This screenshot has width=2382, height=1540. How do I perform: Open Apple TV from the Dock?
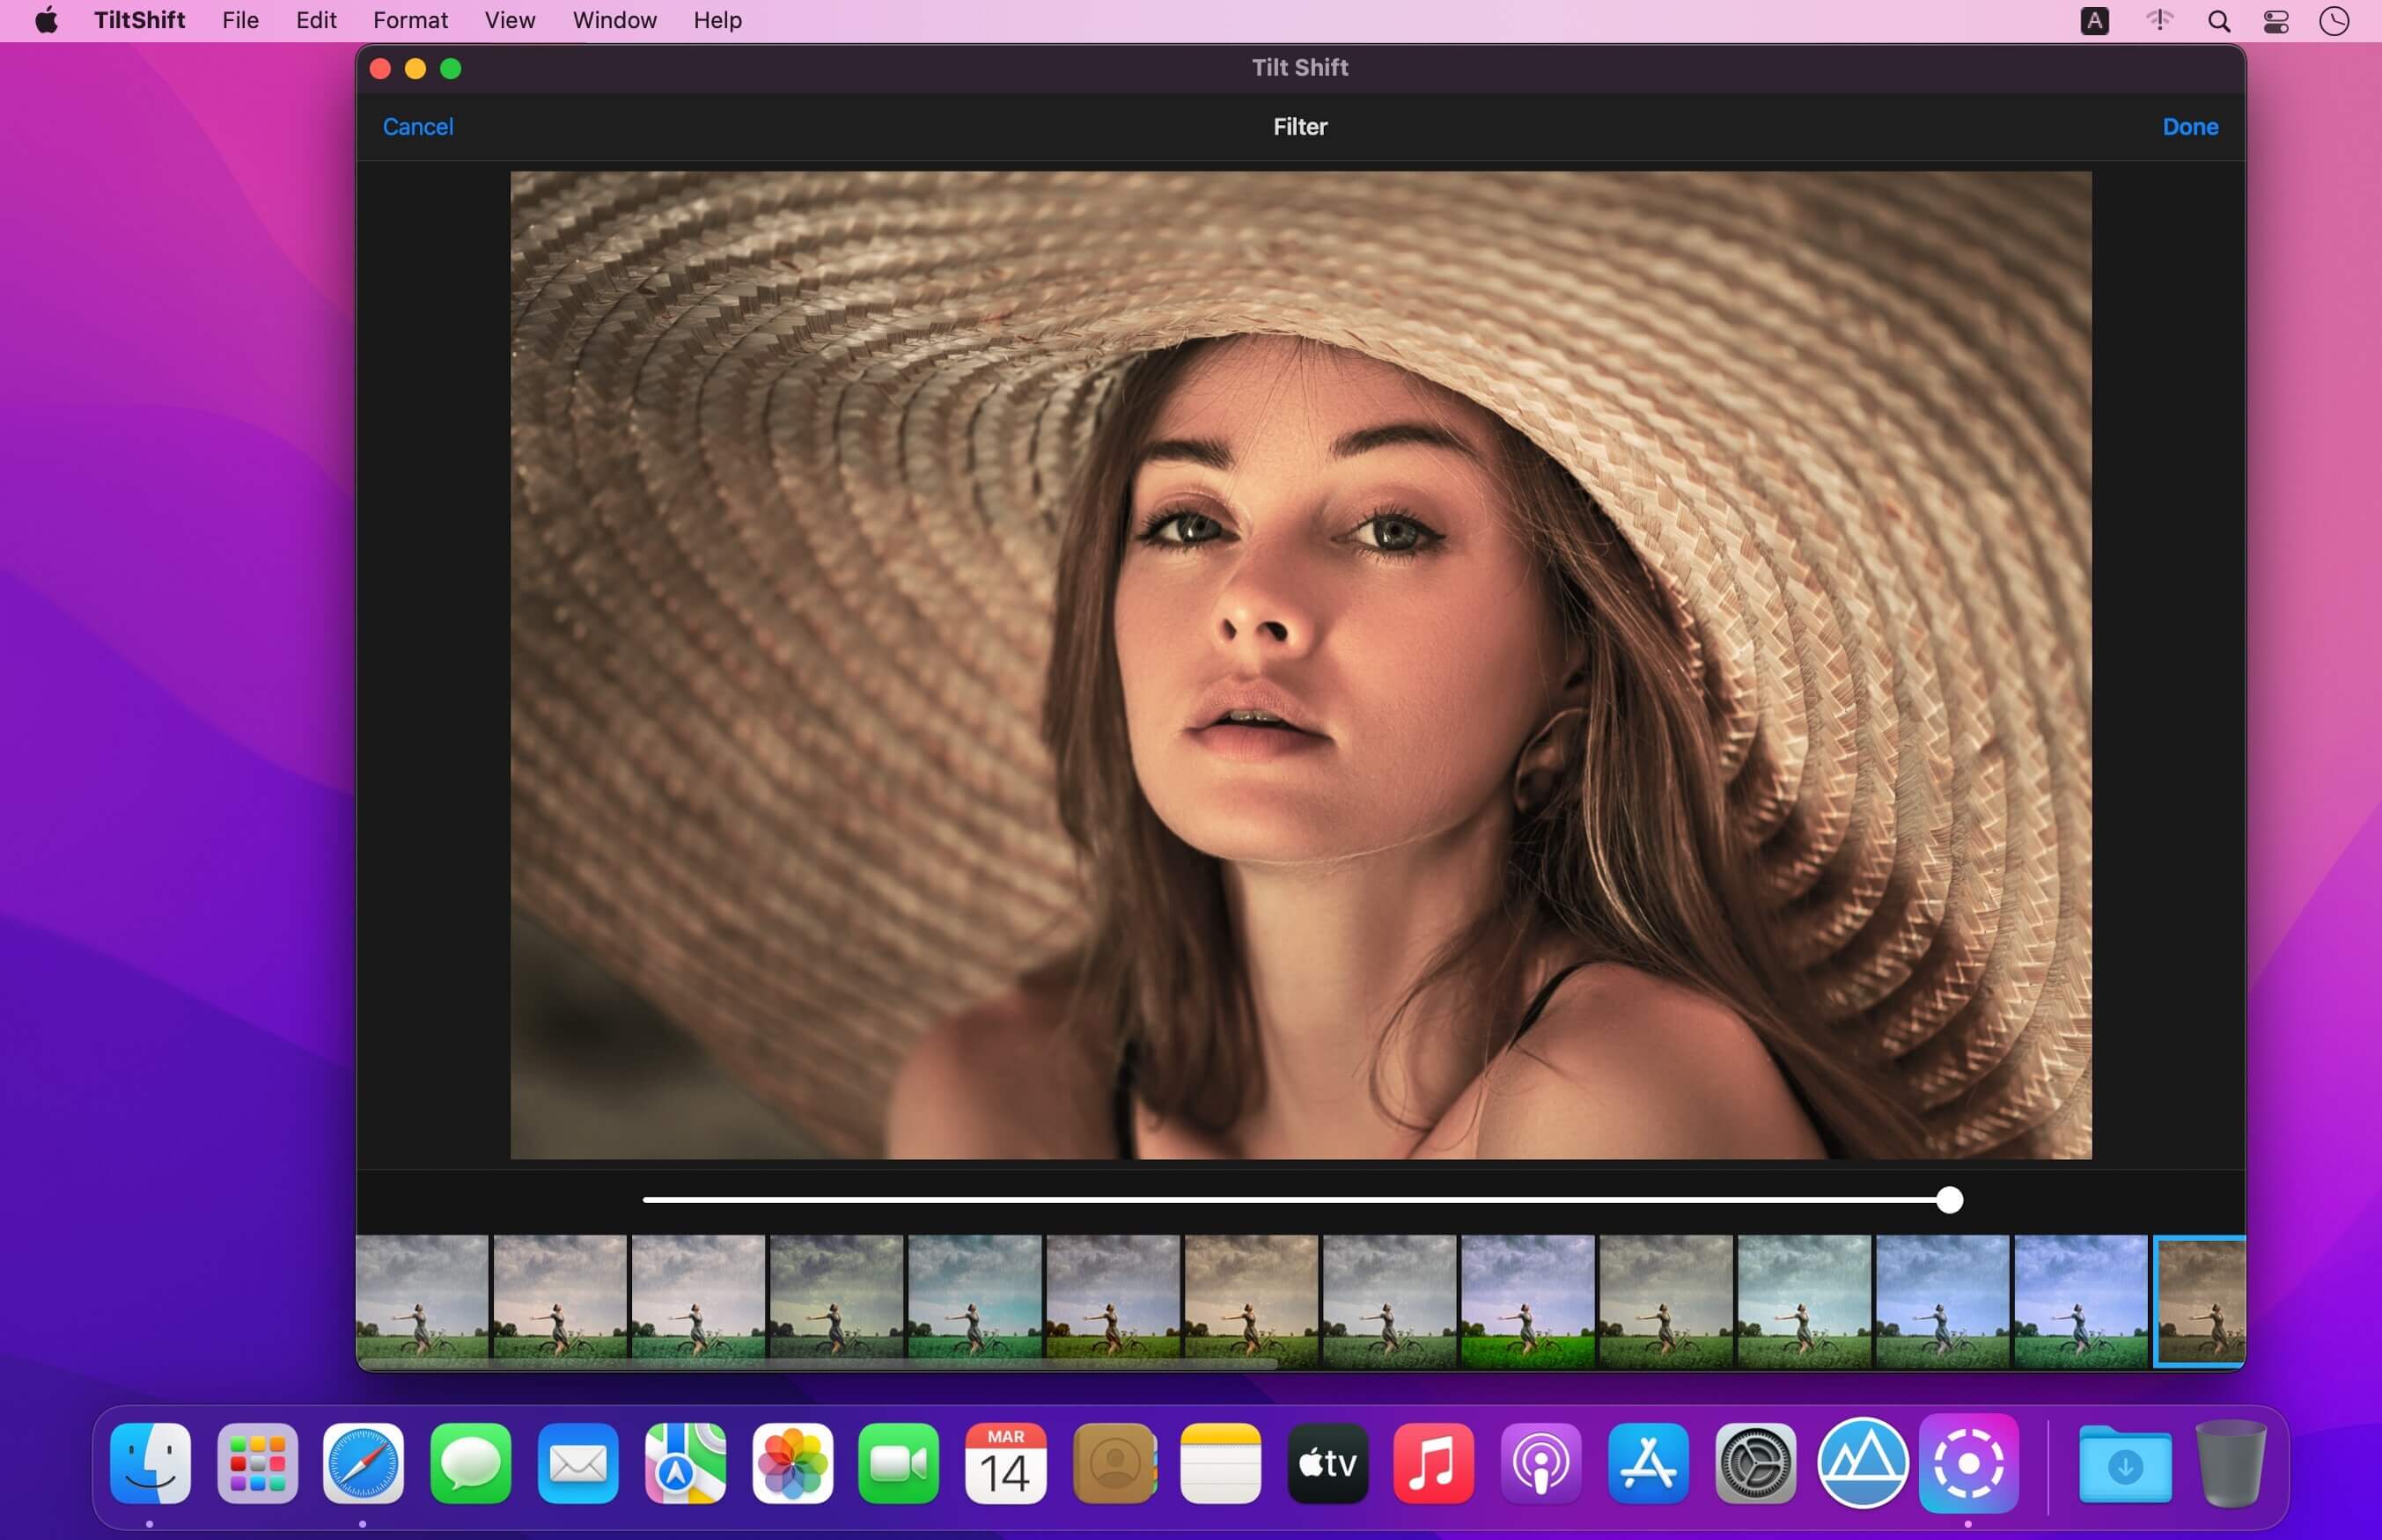coord(1327,1463)
